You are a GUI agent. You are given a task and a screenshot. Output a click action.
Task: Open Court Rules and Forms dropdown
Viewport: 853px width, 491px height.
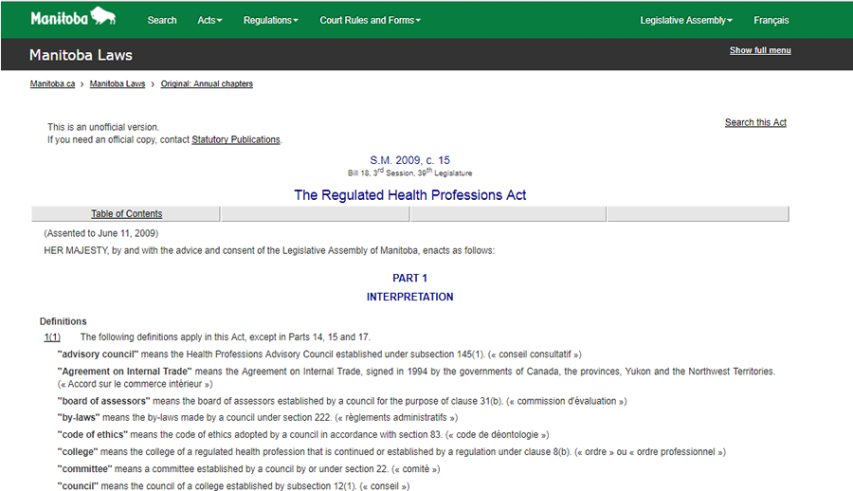click(x=370, y=20)
